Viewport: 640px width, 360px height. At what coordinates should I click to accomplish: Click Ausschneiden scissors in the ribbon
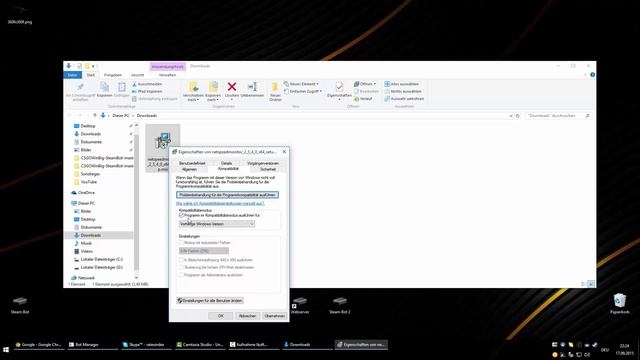(147, 84)
